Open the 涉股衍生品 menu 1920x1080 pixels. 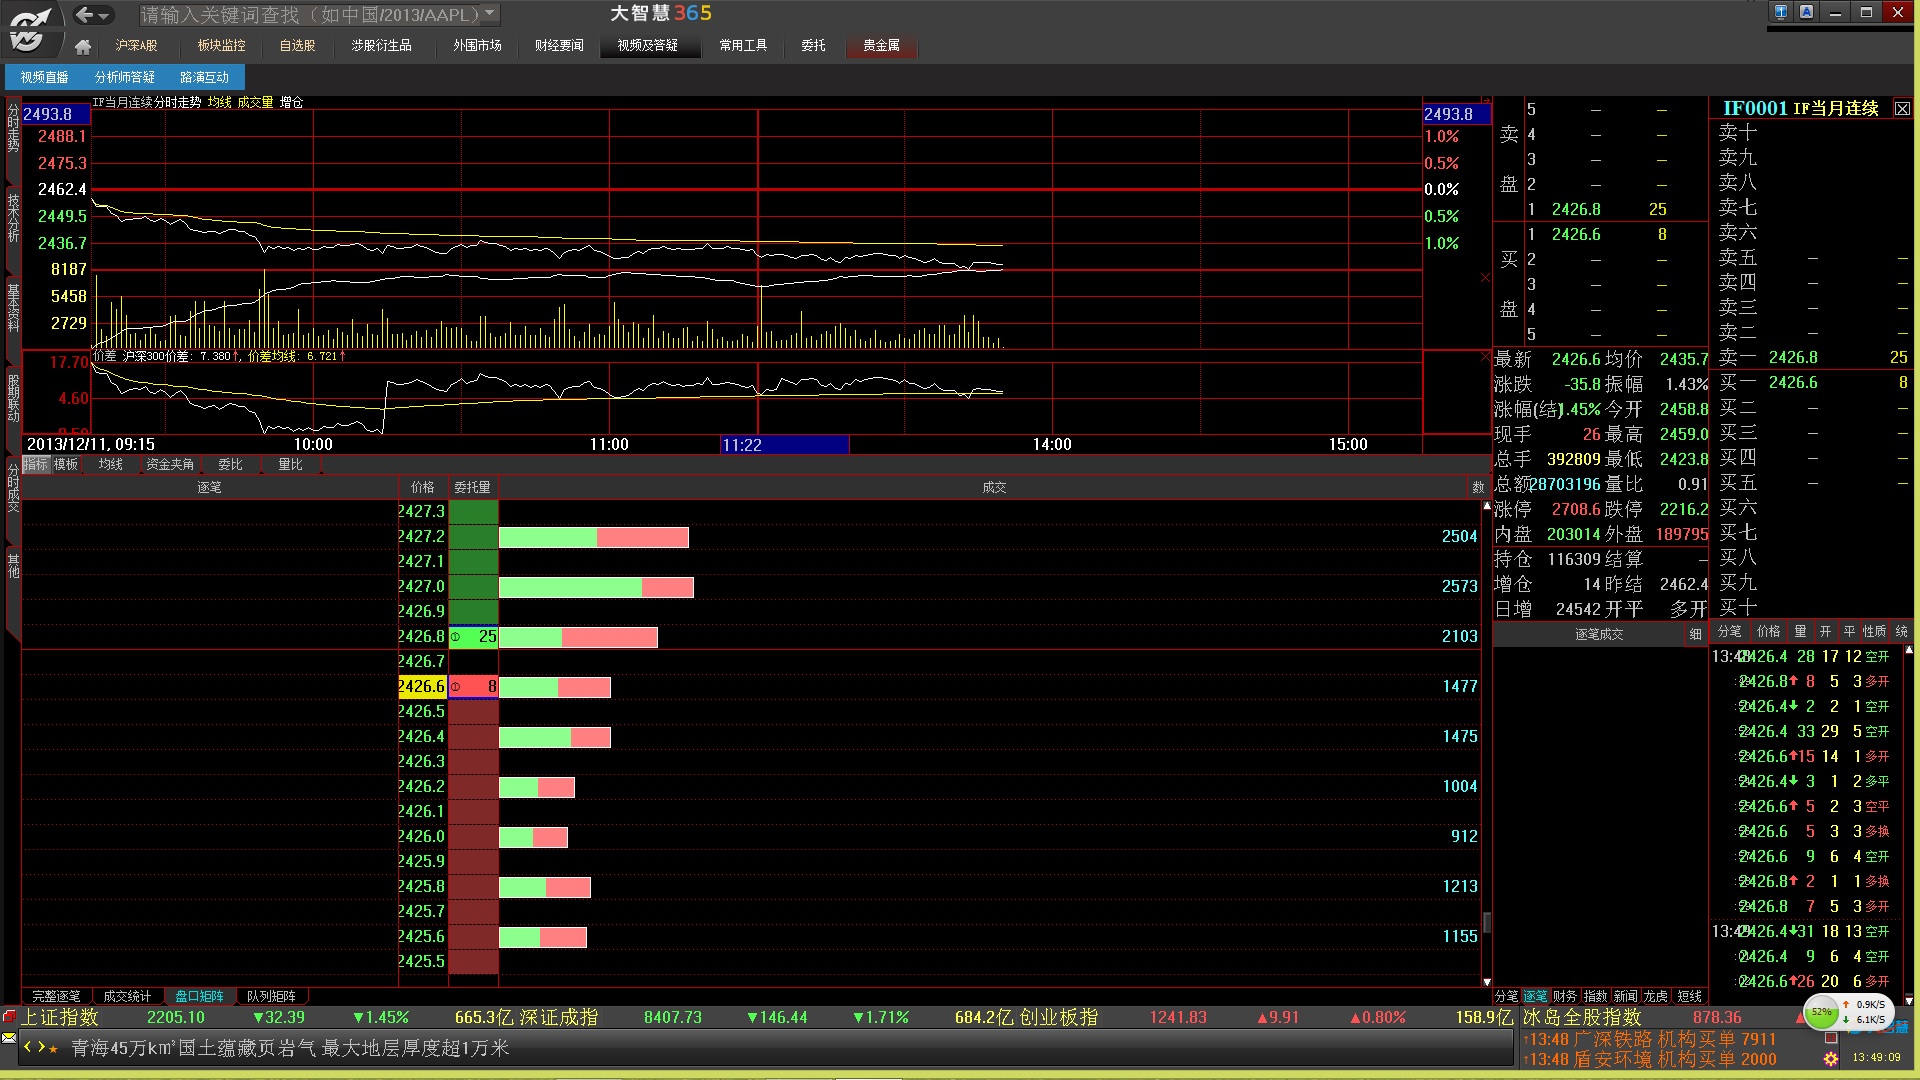pyautogui.click(x=381, y=46)
